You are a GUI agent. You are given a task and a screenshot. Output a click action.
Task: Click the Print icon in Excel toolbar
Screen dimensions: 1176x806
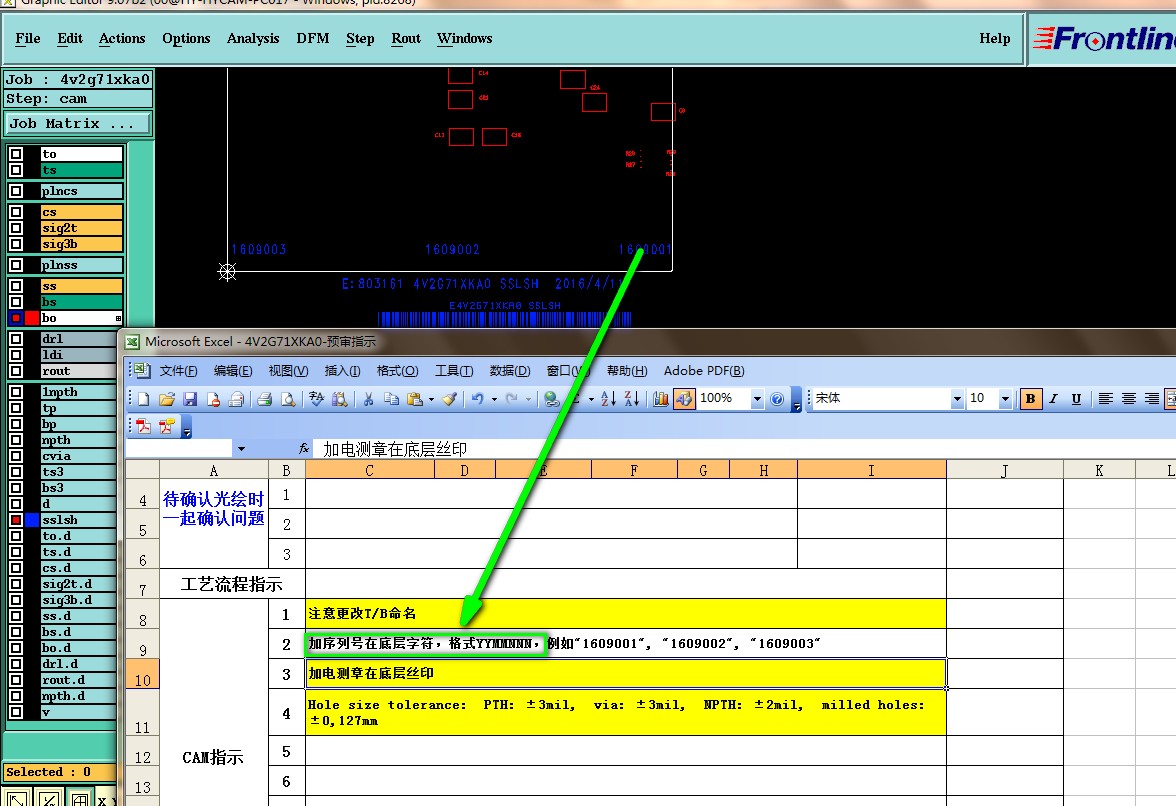click(x=264, y=399)
